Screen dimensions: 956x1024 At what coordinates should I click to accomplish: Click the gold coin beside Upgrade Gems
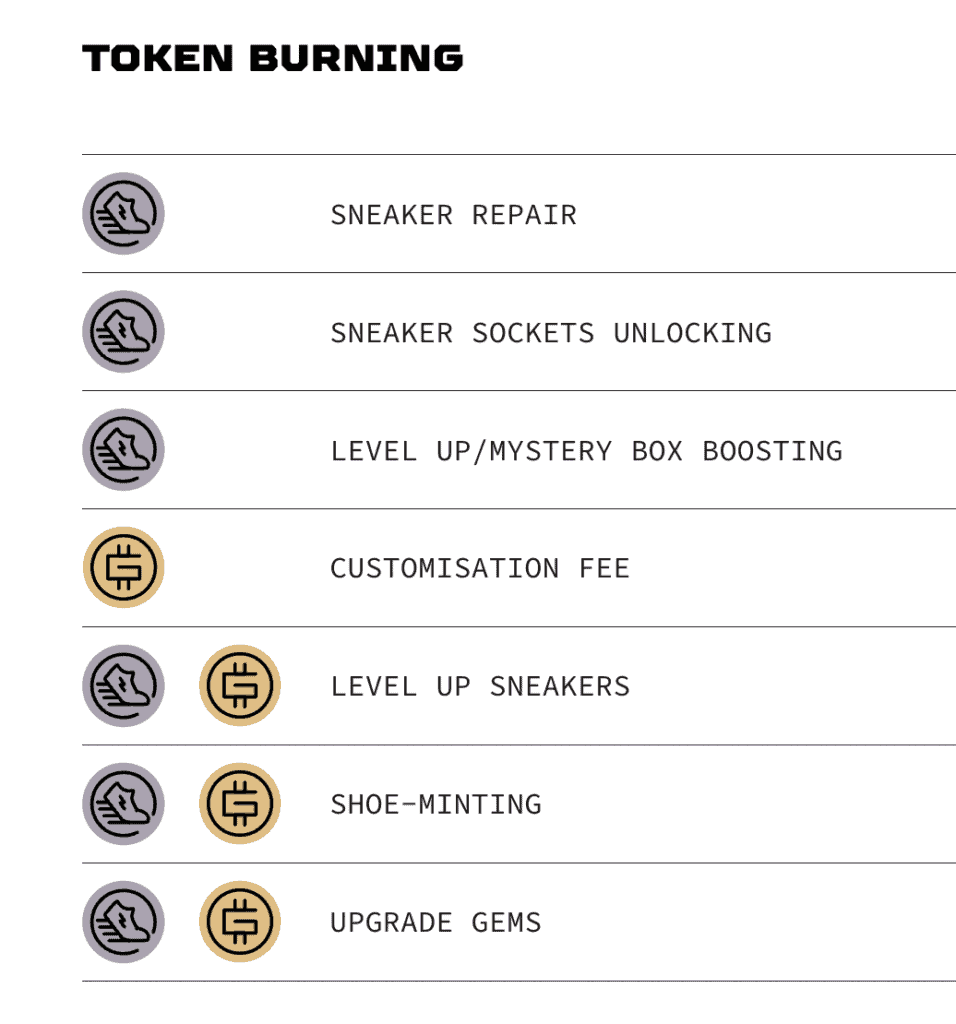[x=240, y=922]
